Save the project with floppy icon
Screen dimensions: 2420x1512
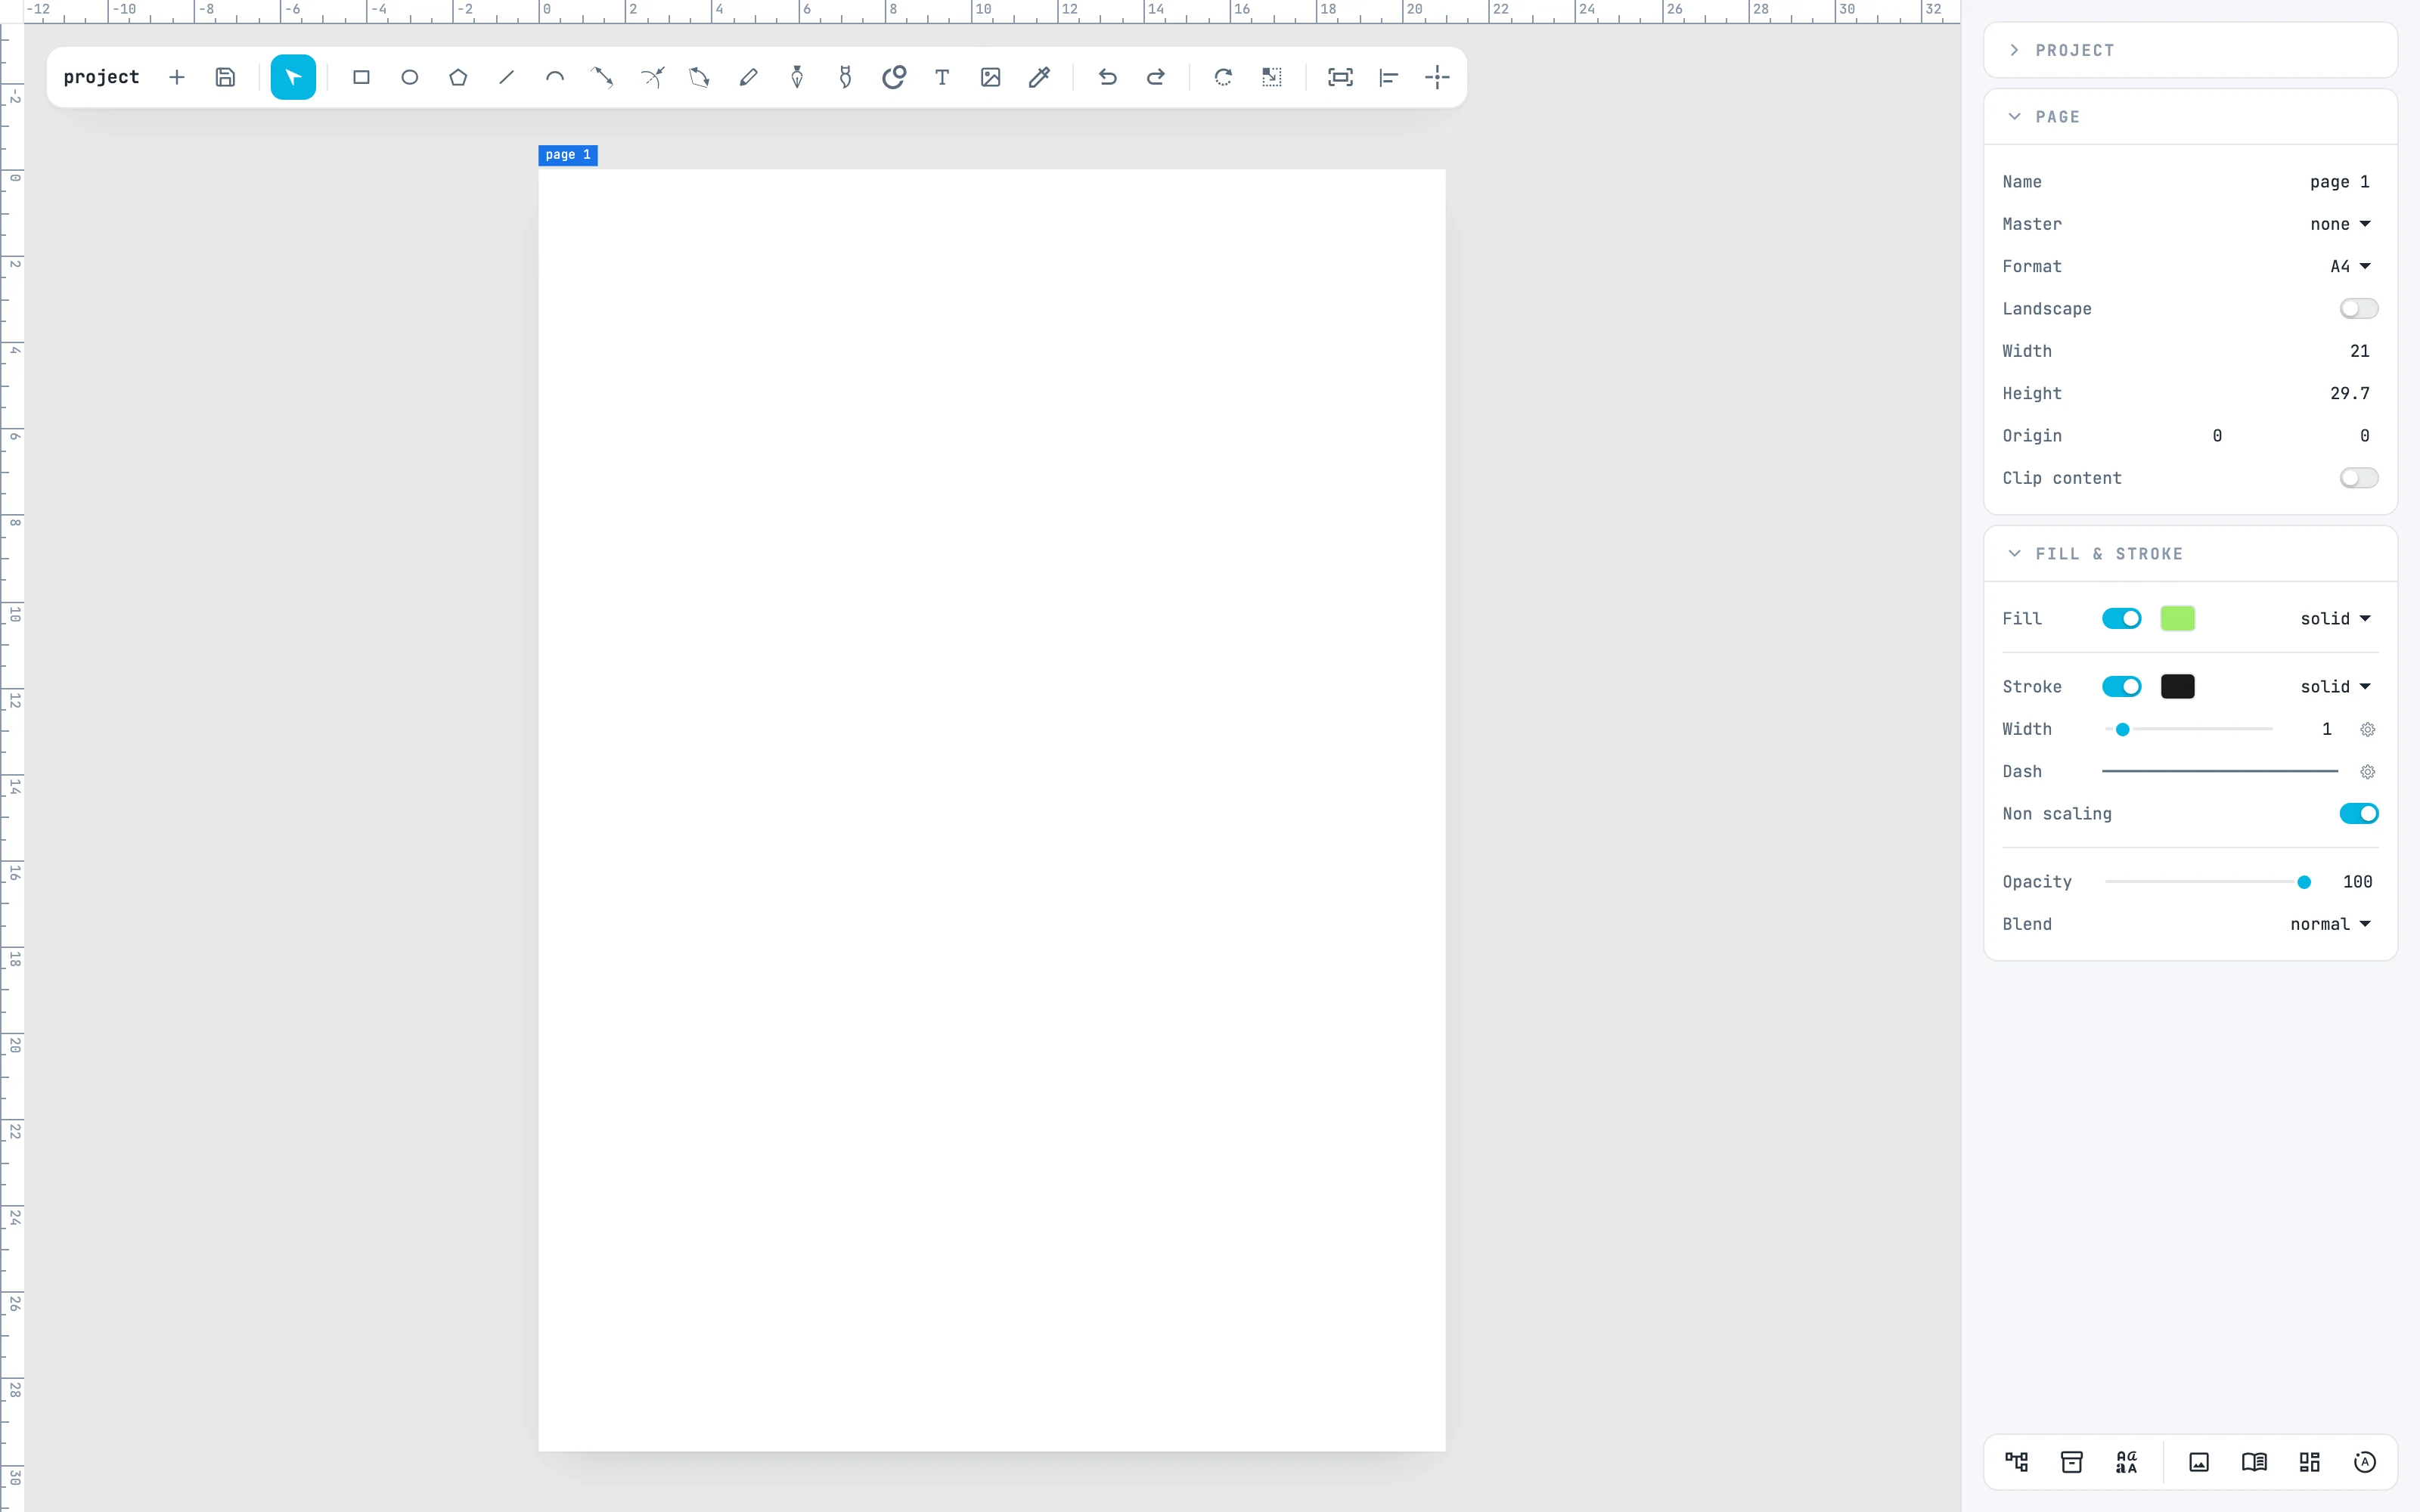225,77
